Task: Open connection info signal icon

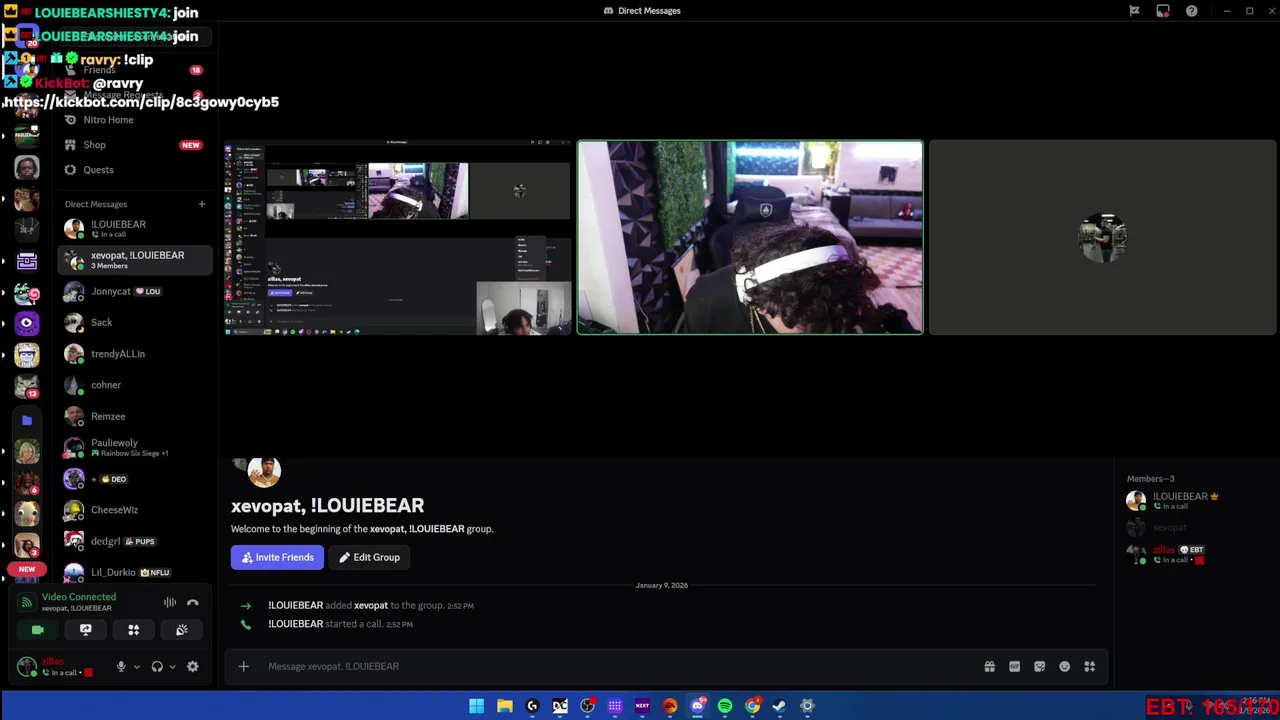Action: (x=27, y=602)
